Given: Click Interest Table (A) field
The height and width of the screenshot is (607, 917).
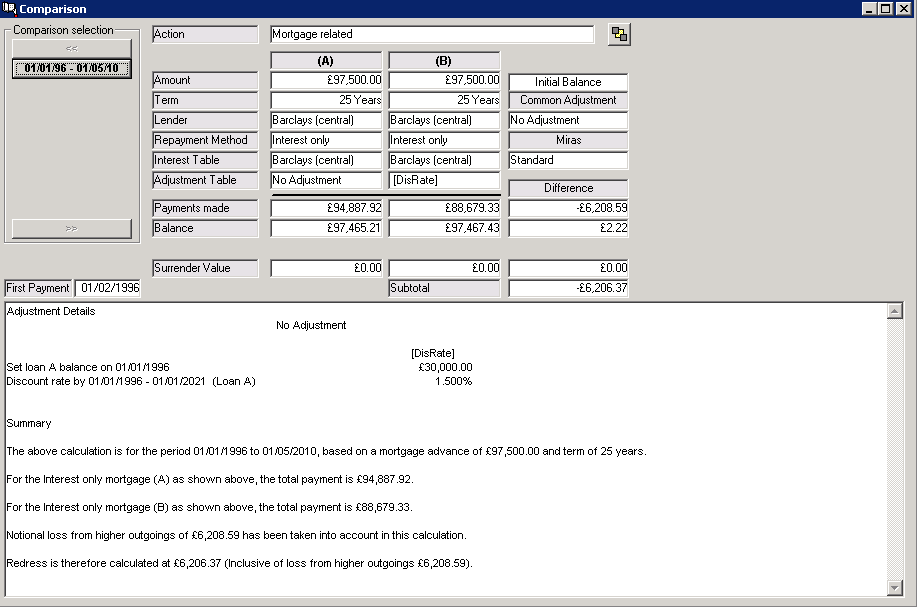Looking at the screenshot, I should point(326,160).
